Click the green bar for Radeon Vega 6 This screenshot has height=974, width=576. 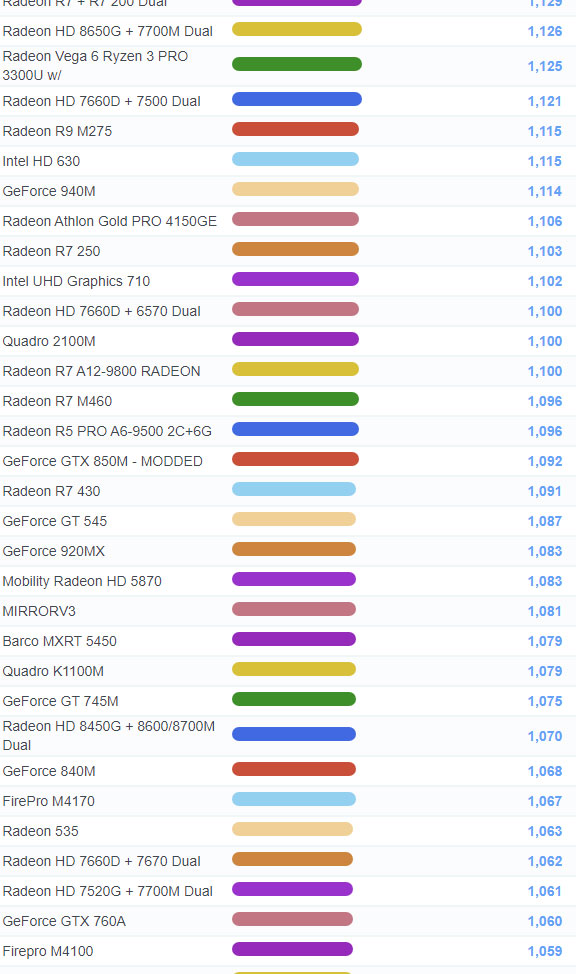[x=297, y=64]
